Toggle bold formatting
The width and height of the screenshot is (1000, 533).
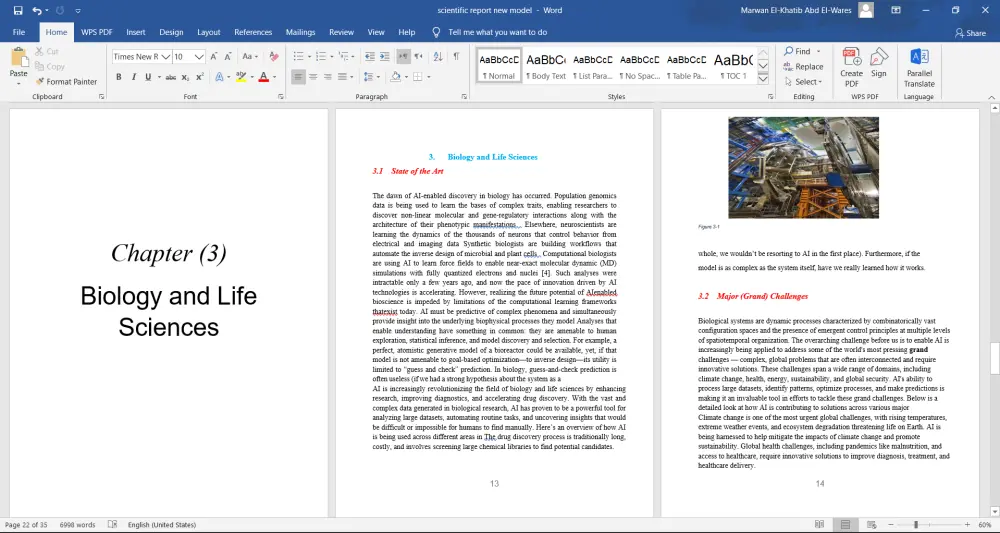[x=119, y=77]
